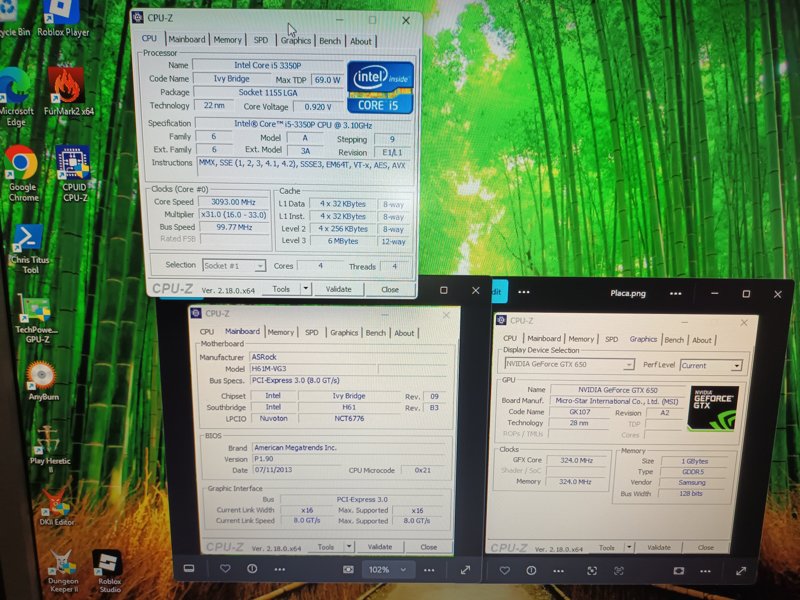Open the SPD tab in the top CPU-Z window
Viewport: 800px width, 600px height.
tap(261, 40)
